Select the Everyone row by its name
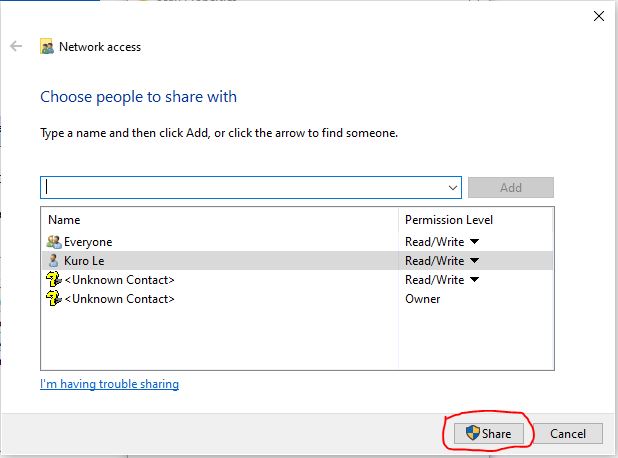This screenshot has height=458, width=618. [x=88, y=242]
